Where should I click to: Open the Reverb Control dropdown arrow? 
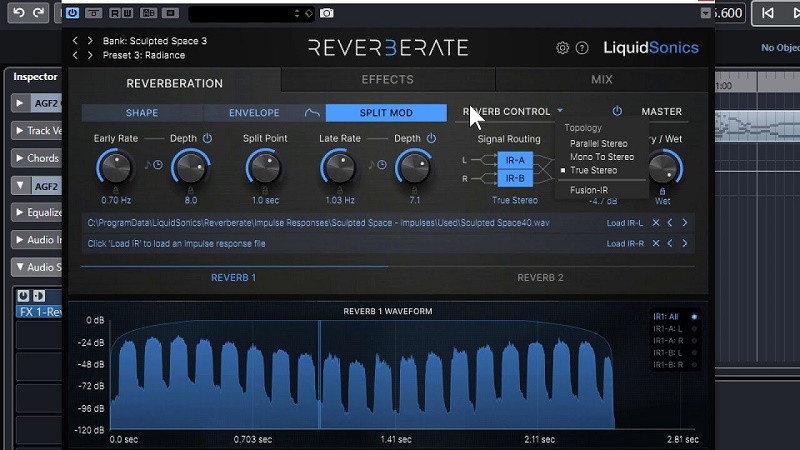[x=561, y=112]
